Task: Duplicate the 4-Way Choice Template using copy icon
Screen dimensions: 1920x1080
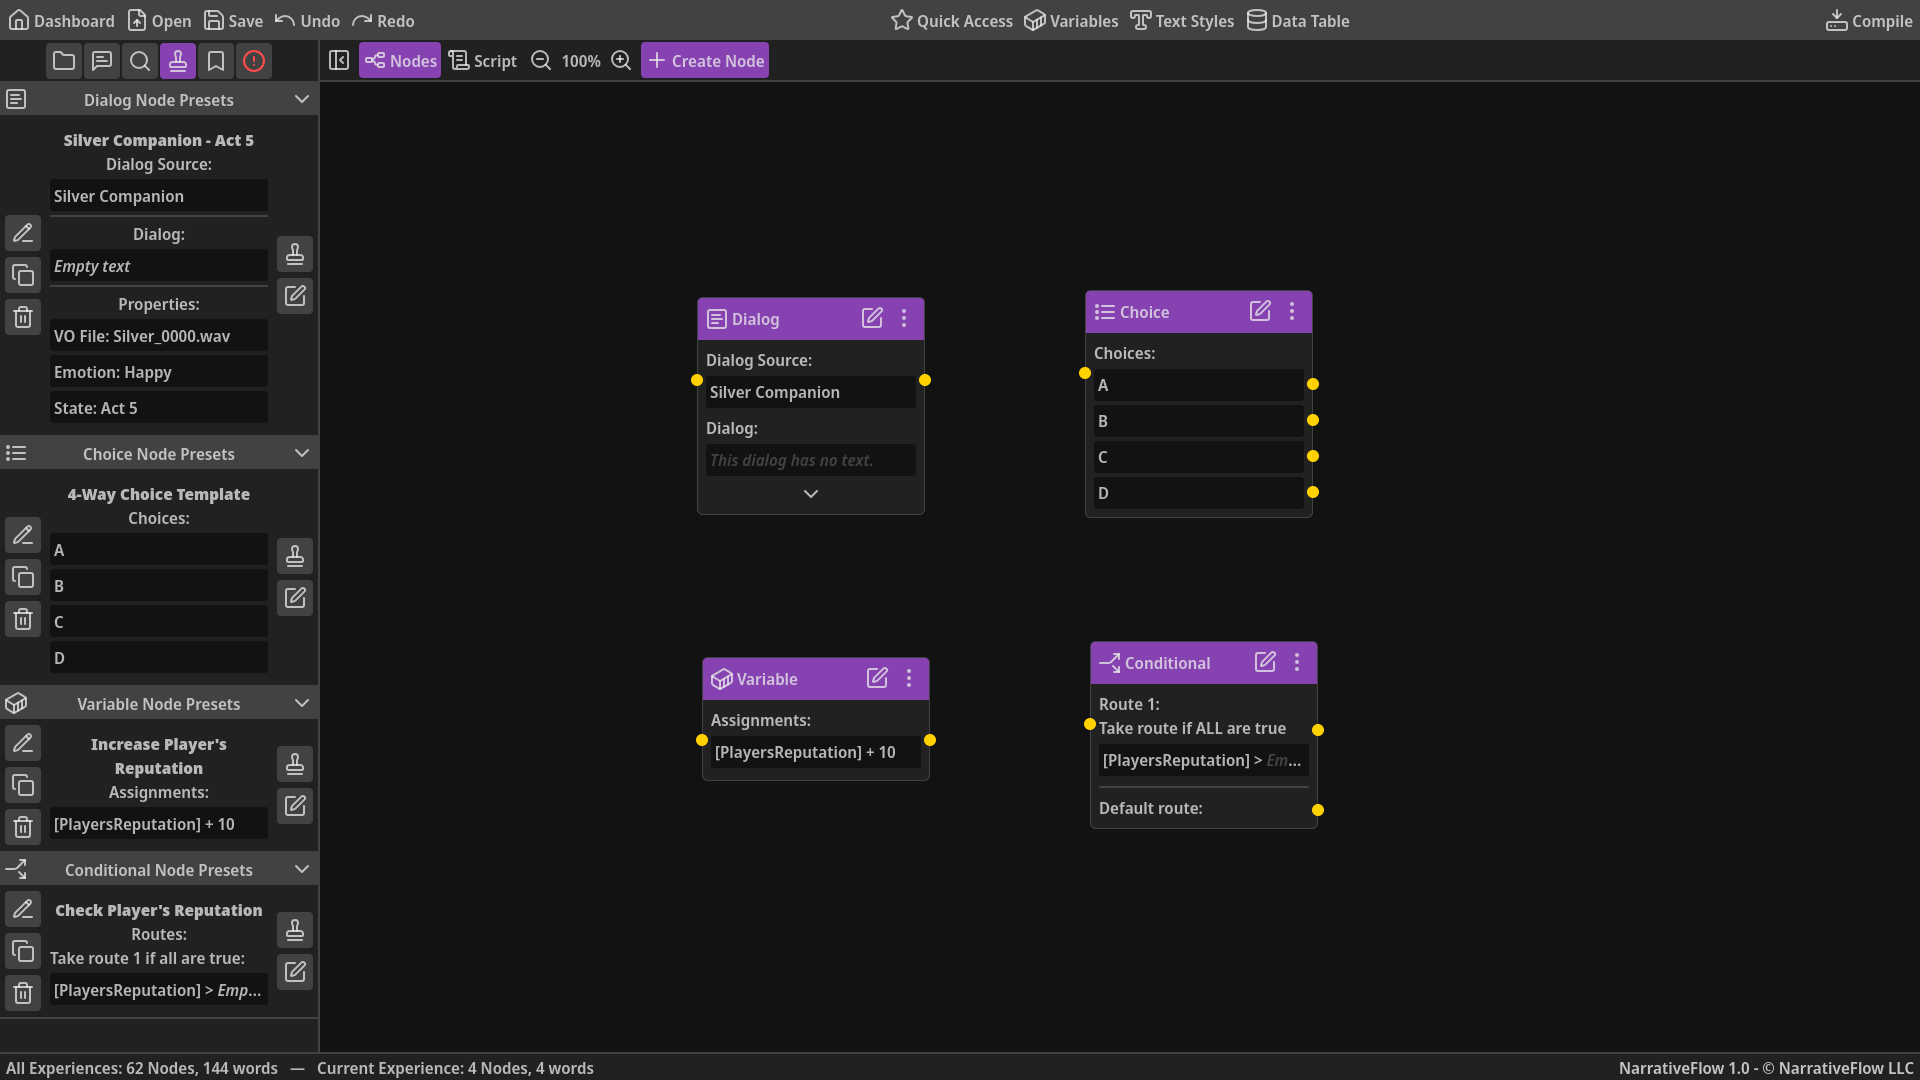Action: point(23,577)
